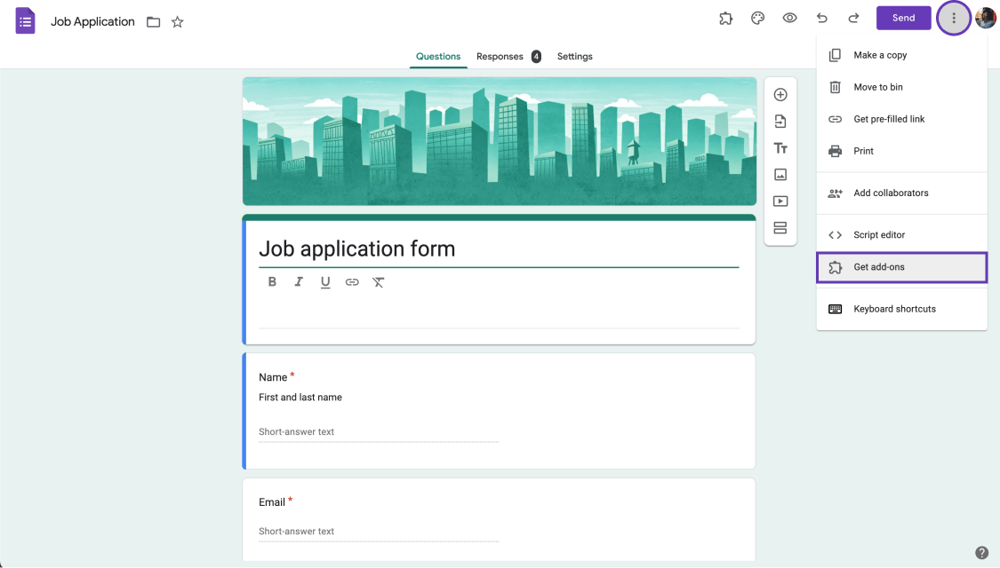1000x568 pixels.
Task: Add title and description icon
Action: pos(780,148)
